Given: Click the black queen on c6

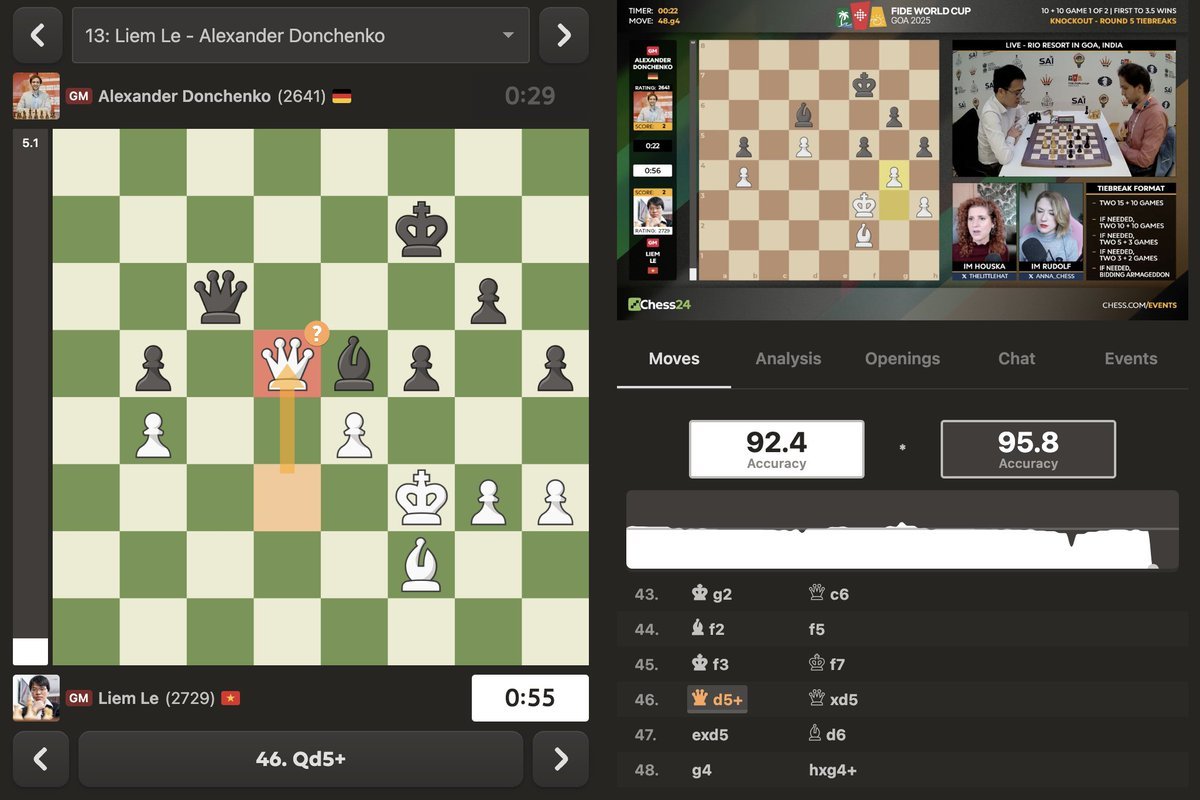Looking at the screenshot, I should click(220, 296).
